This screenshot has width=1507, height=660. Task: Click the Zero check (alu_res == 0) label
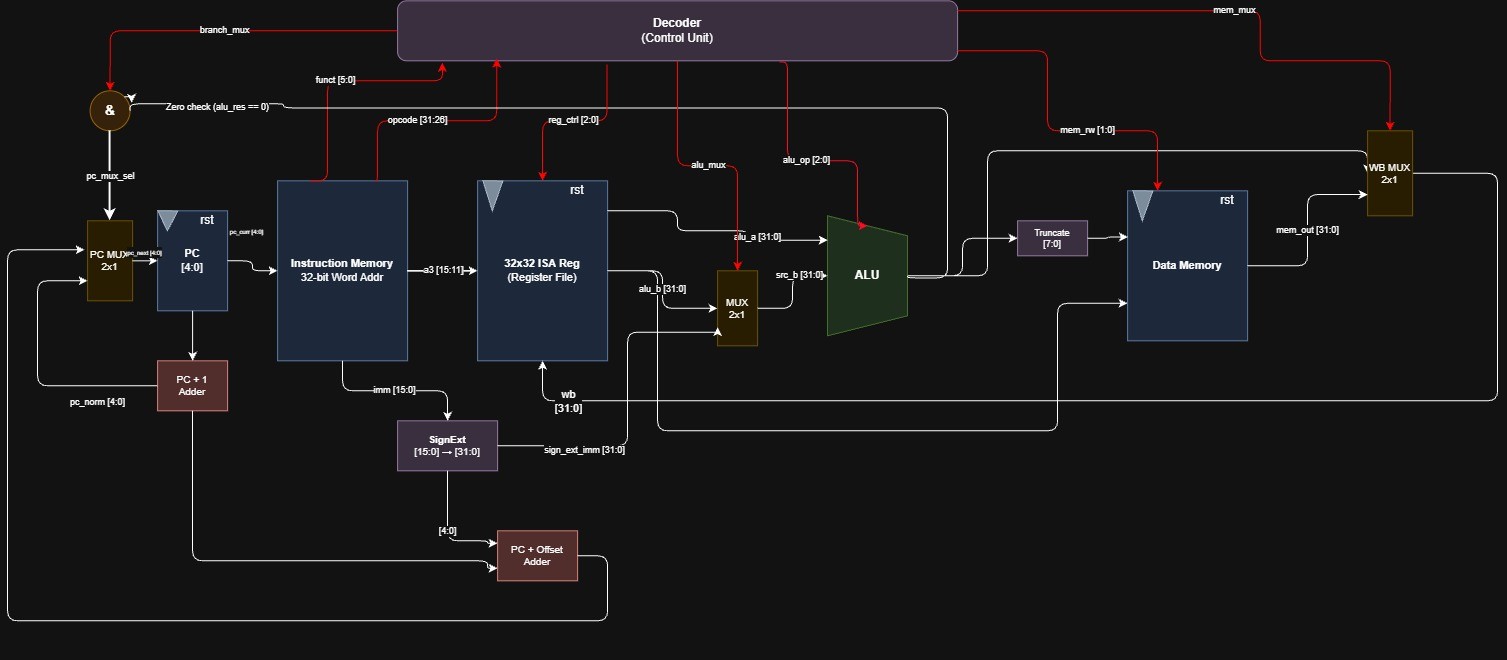coord(217,106)
